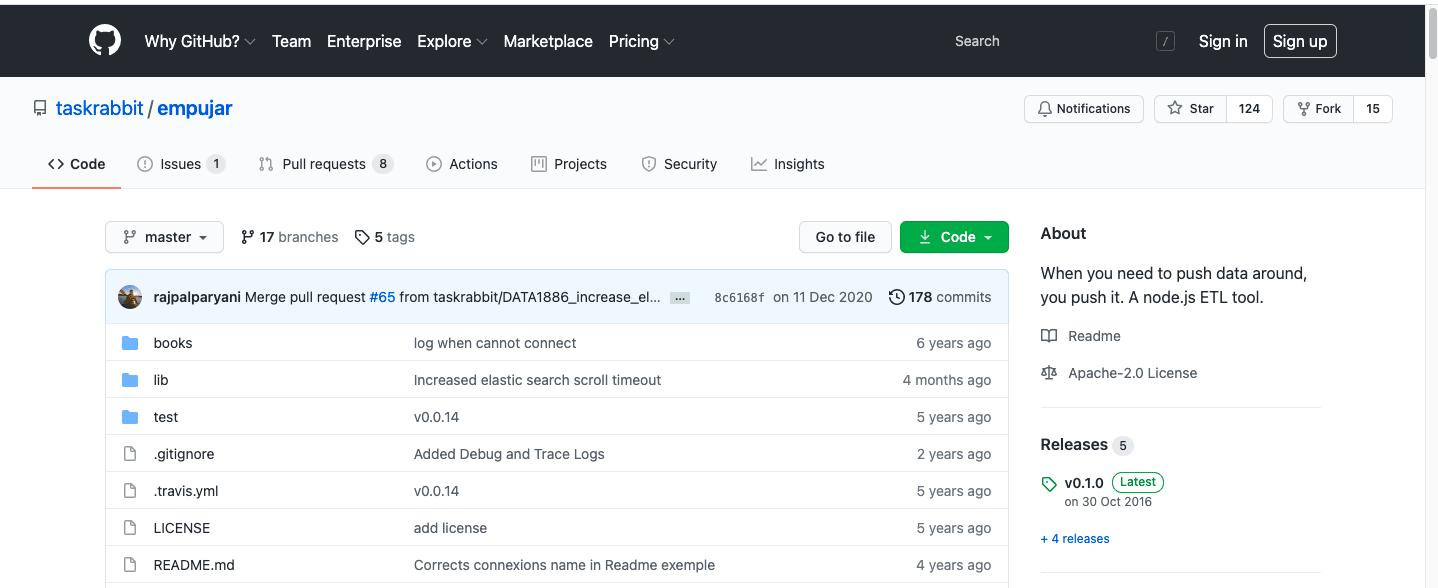Open the Explore dropdown menu
This screenshot has height=588, width=1438.
click(452, 41)
